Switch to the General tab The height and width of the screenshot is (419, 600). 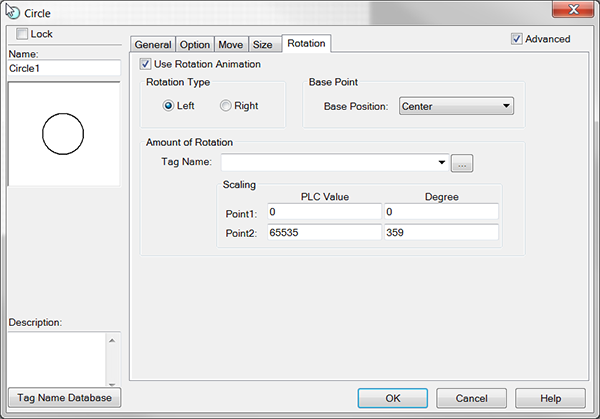click(153, 44)
